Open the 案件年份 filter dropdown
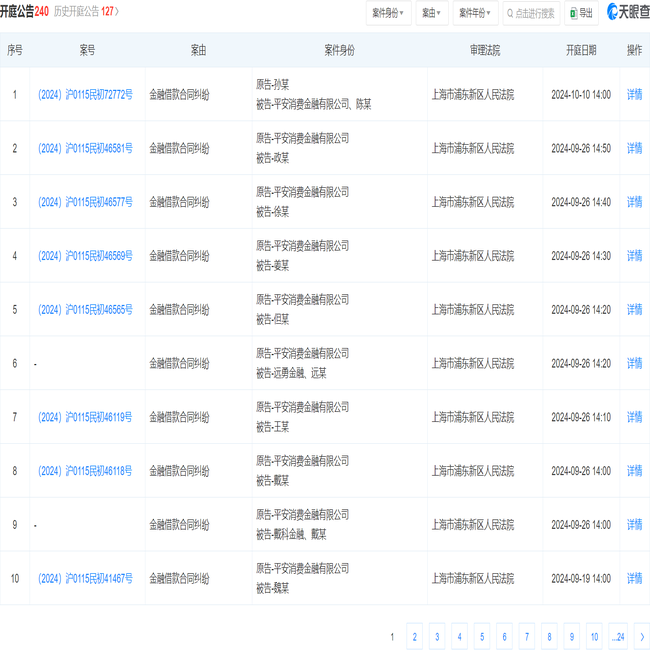The height and width of the screenshot is (650, 650). pos(475,13)
